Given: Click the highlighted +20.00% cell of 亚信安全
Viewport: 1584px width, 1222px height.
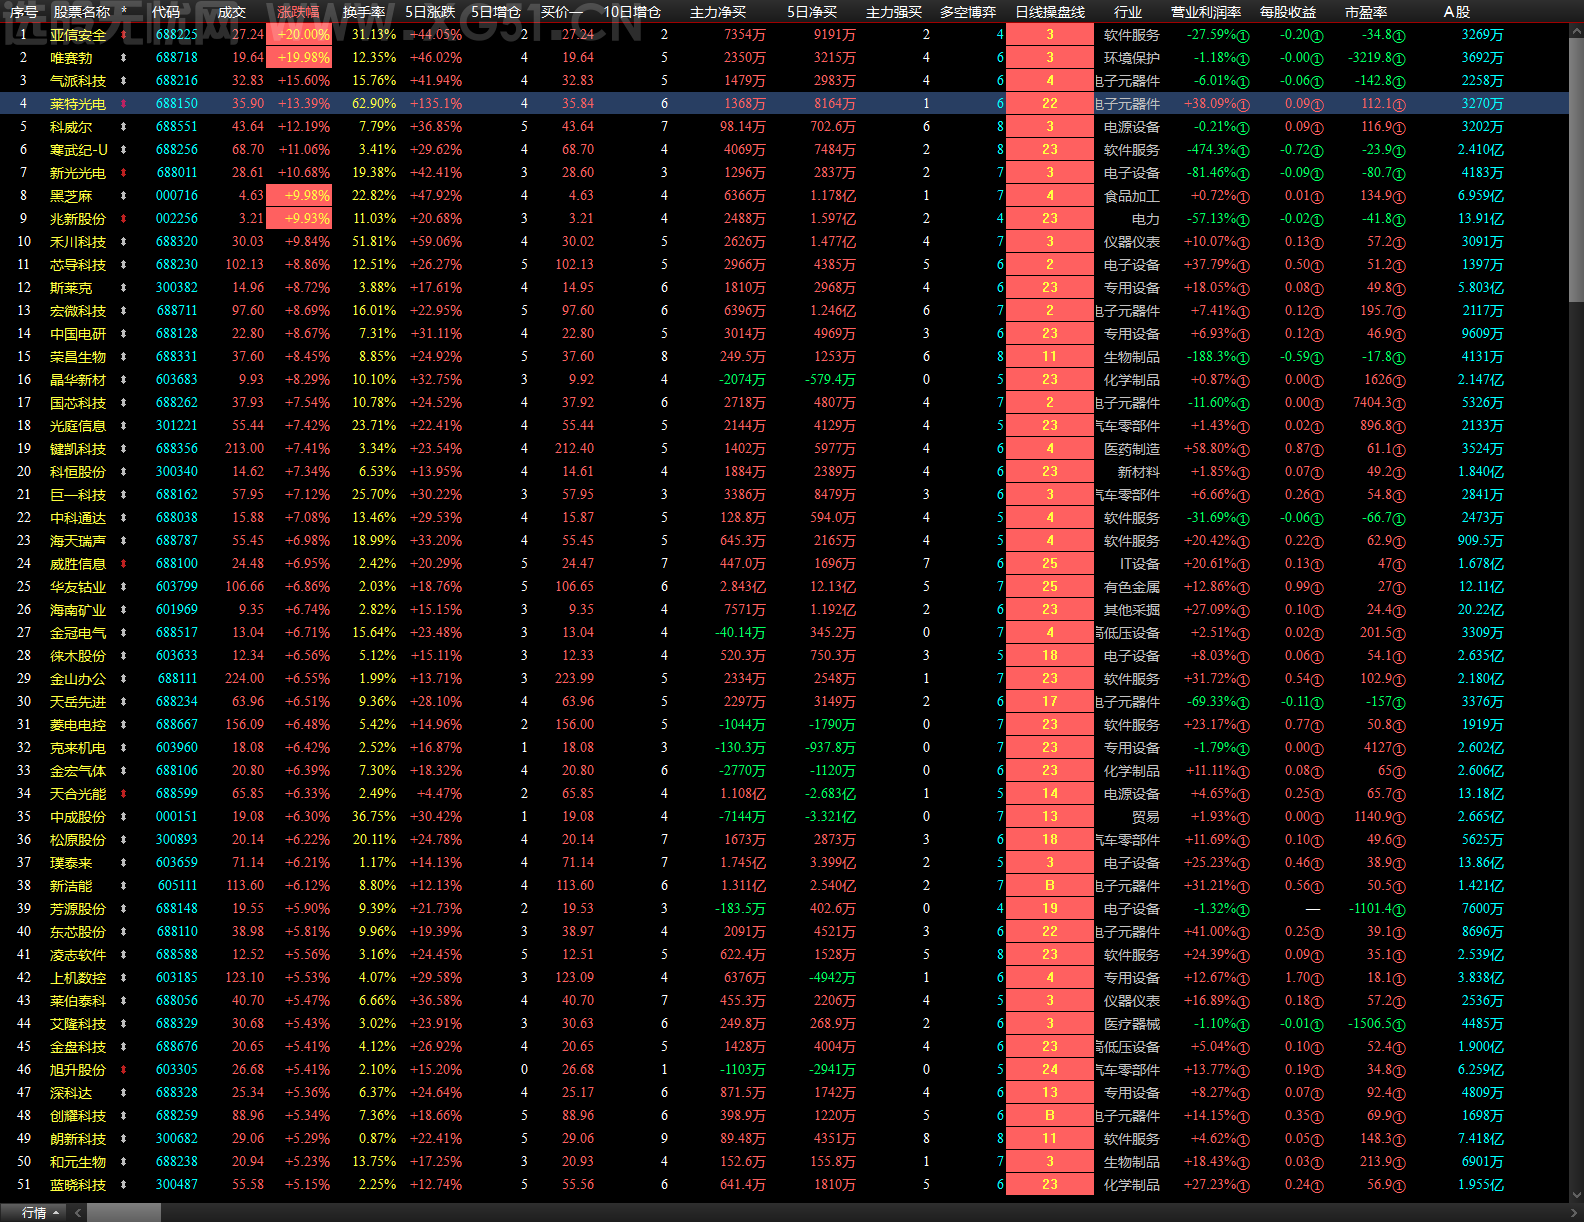Looking at the screenshot, I should coord(299,35).
